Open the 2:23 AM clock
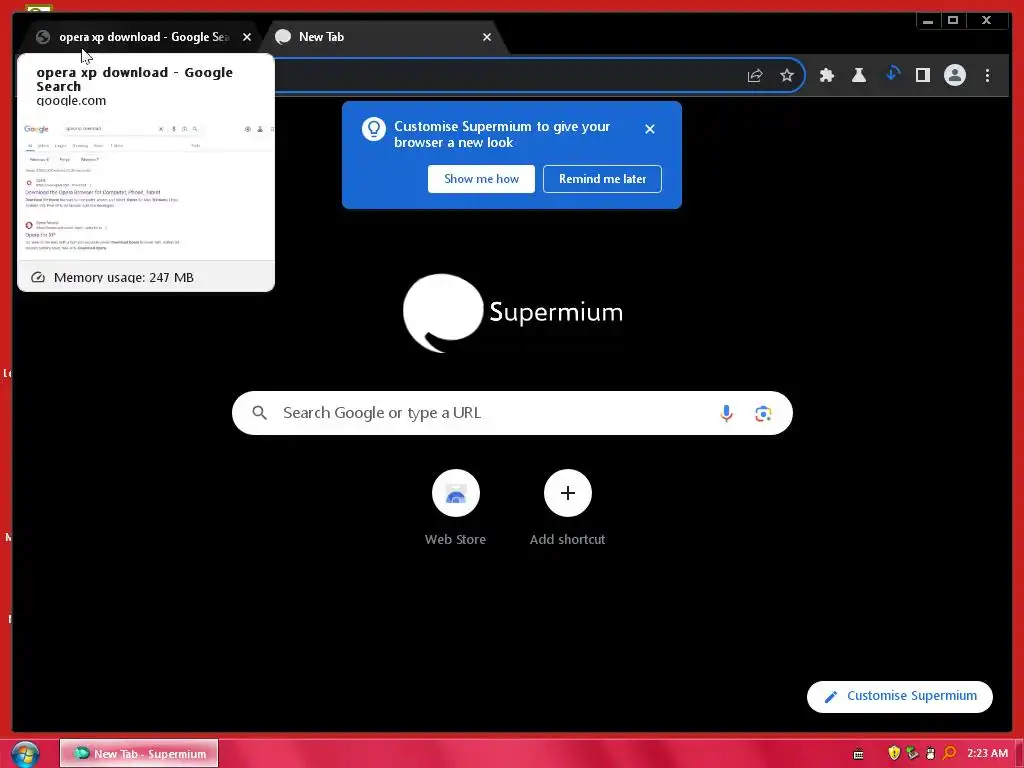Image resolution: width=1024 pixels, height=768 pixels. coord(987,754)
